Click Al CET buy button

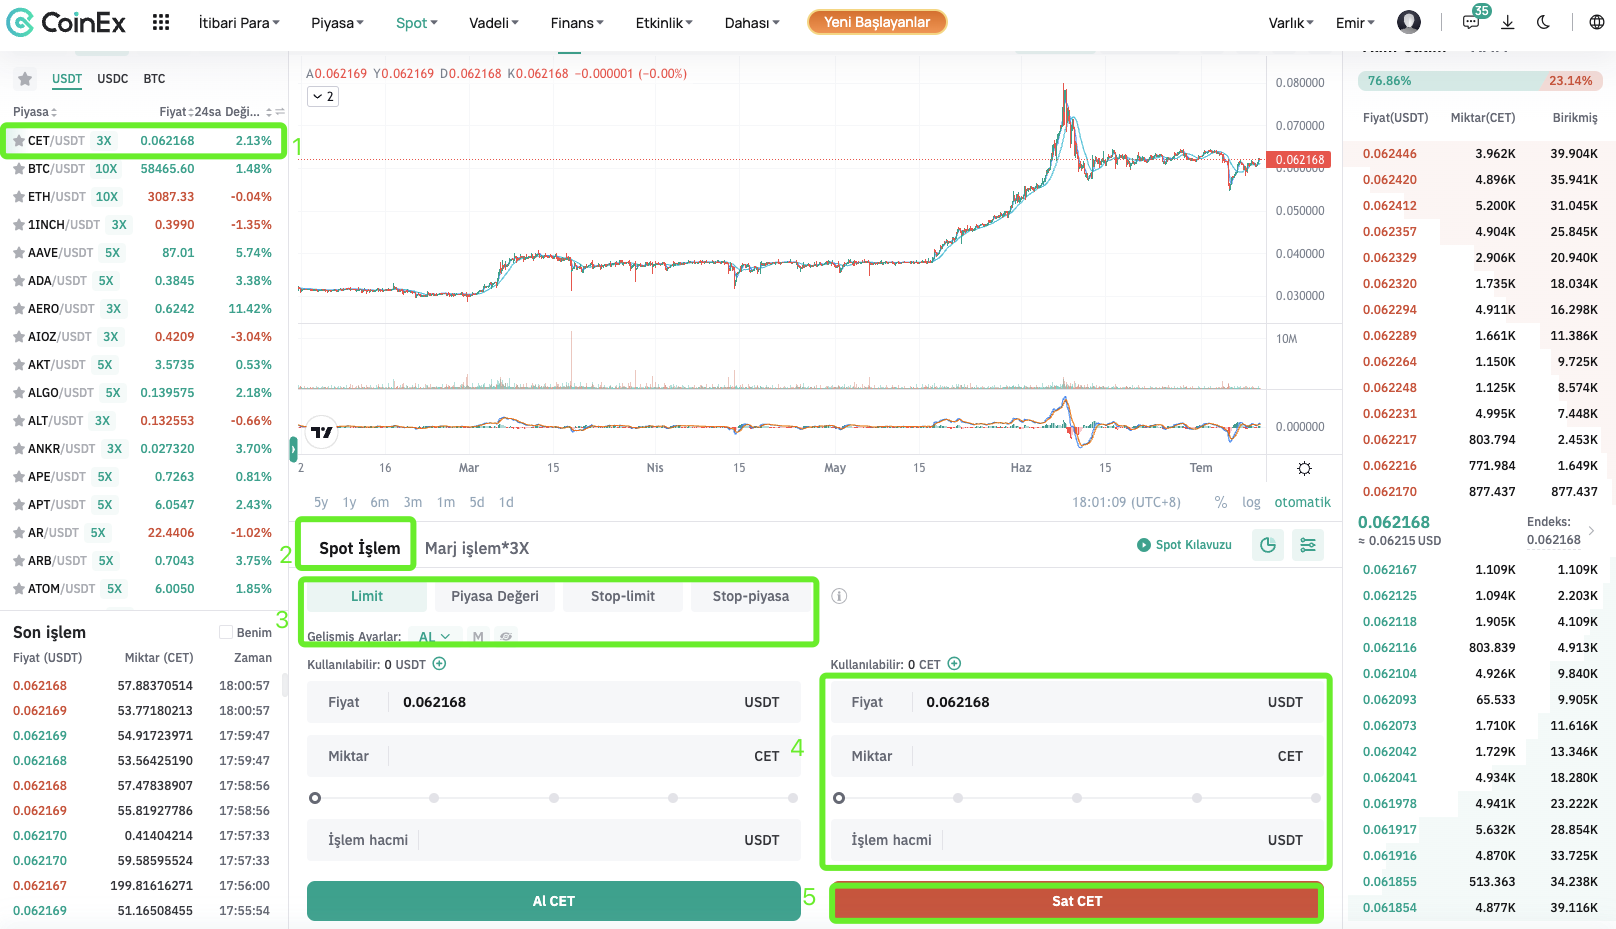553,901
